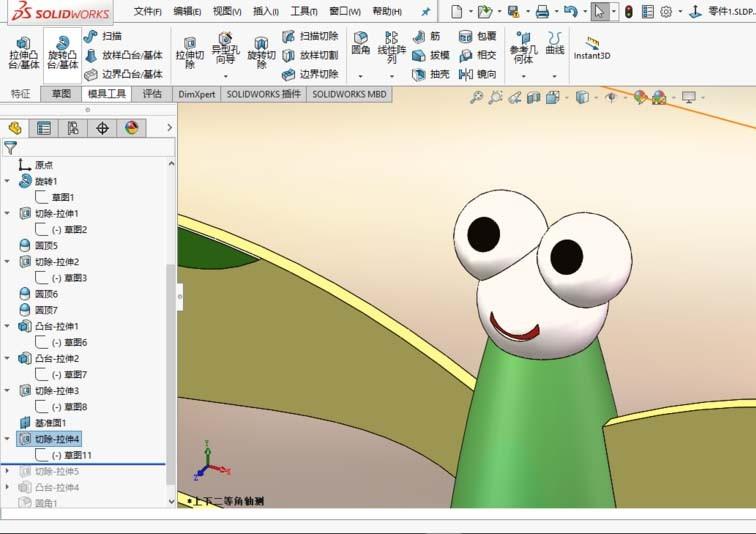Select the 拉伸凸台/基体 extrude boss tool
756x534 pixels.
24,53
